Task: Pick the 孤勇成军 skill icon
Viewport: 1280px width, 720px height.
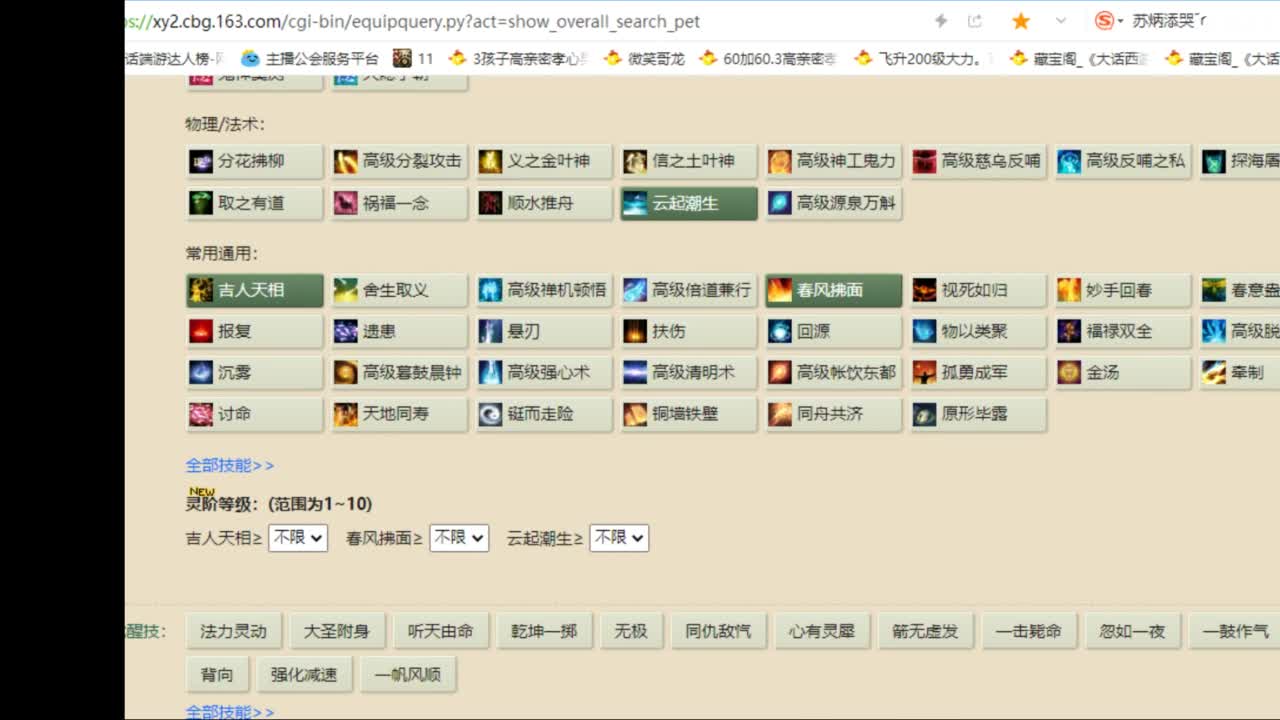Action: pos(924,373)
